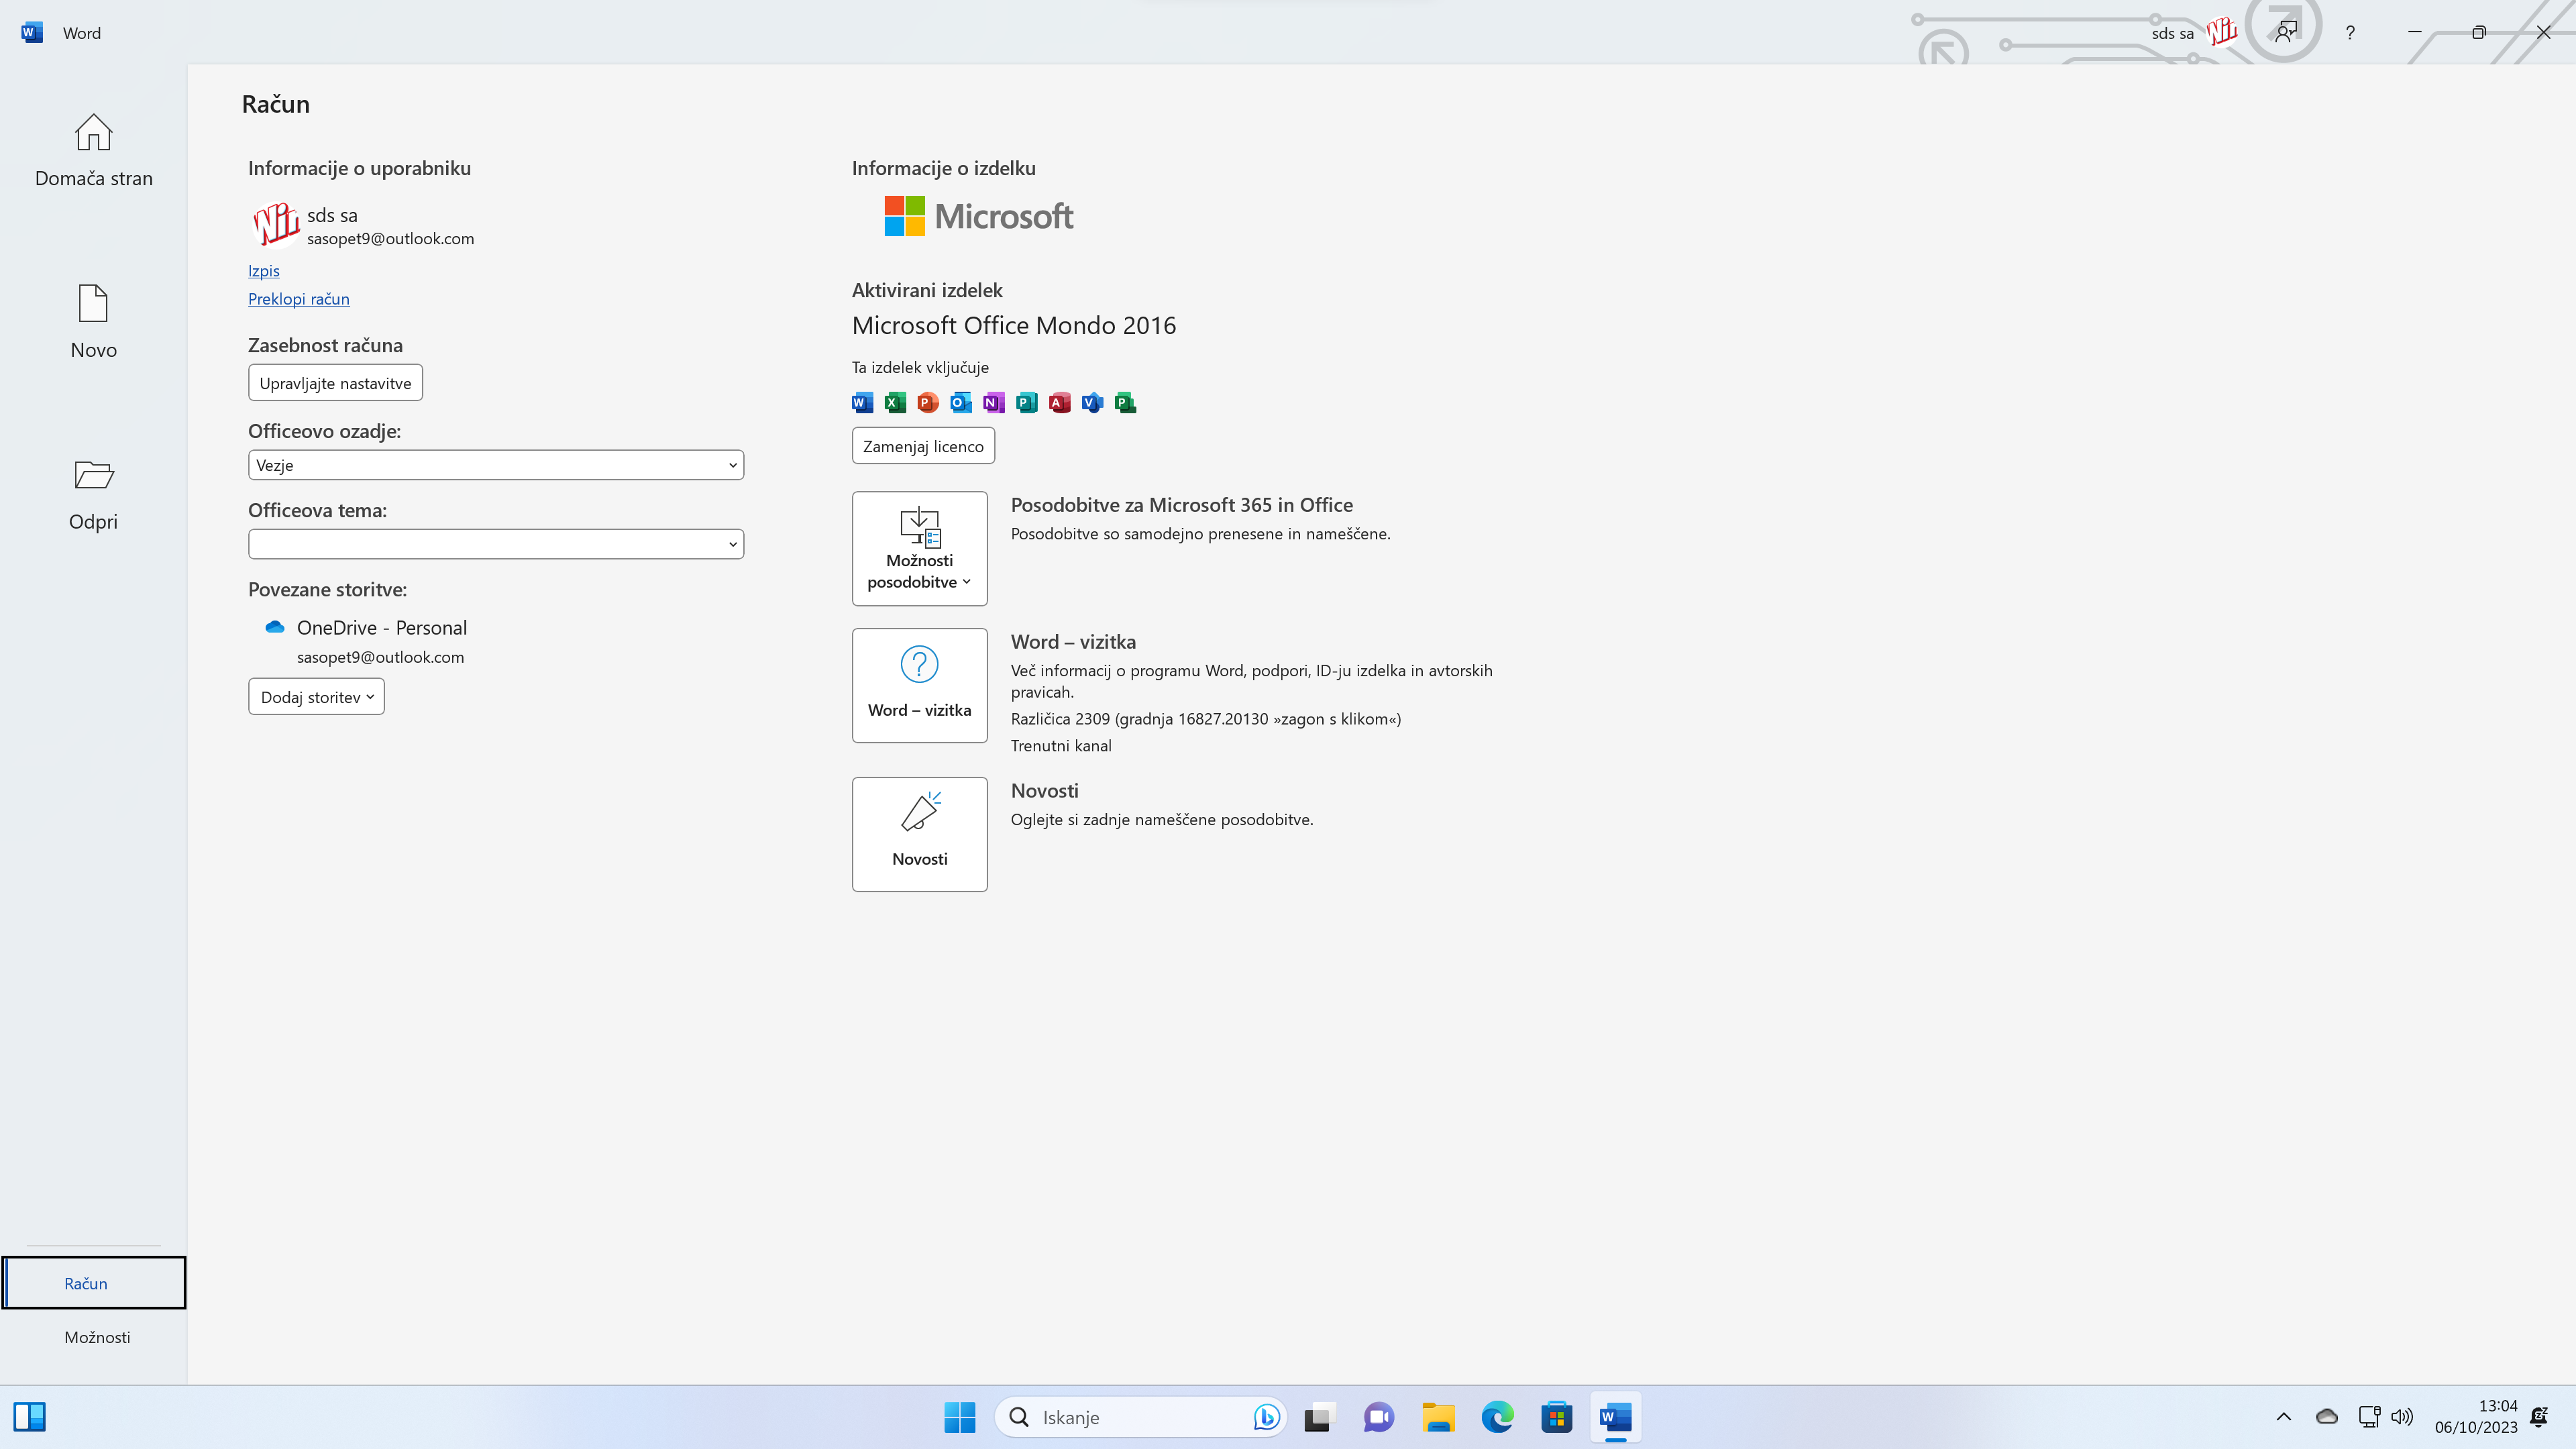
Task: Click the Zamenjaj licenco button
Action: 923,446
